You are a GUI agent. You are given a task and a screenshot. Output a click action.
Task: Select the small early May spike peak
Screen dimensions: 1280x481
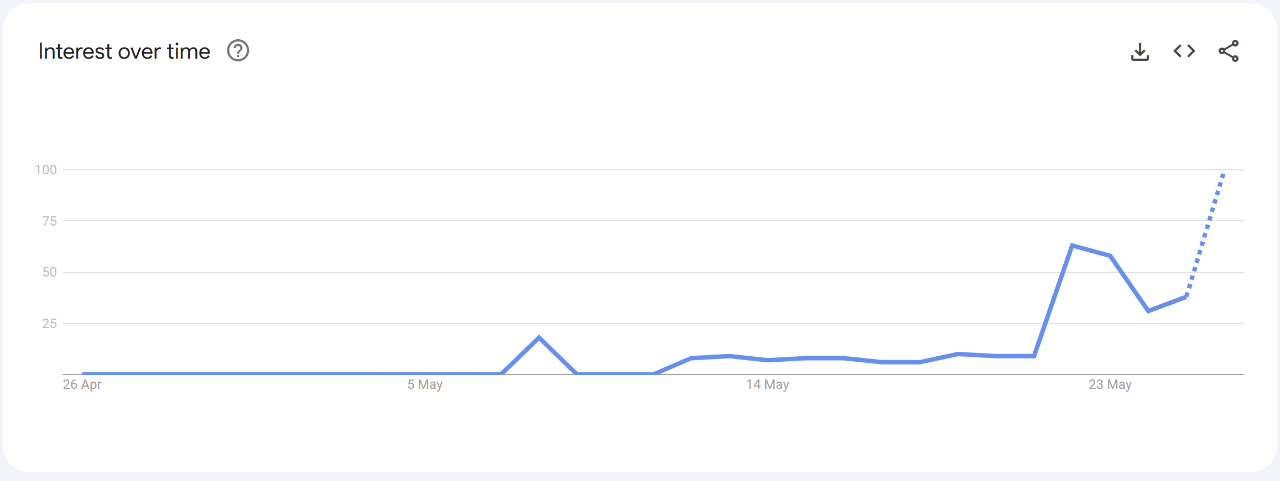point(539,337)
